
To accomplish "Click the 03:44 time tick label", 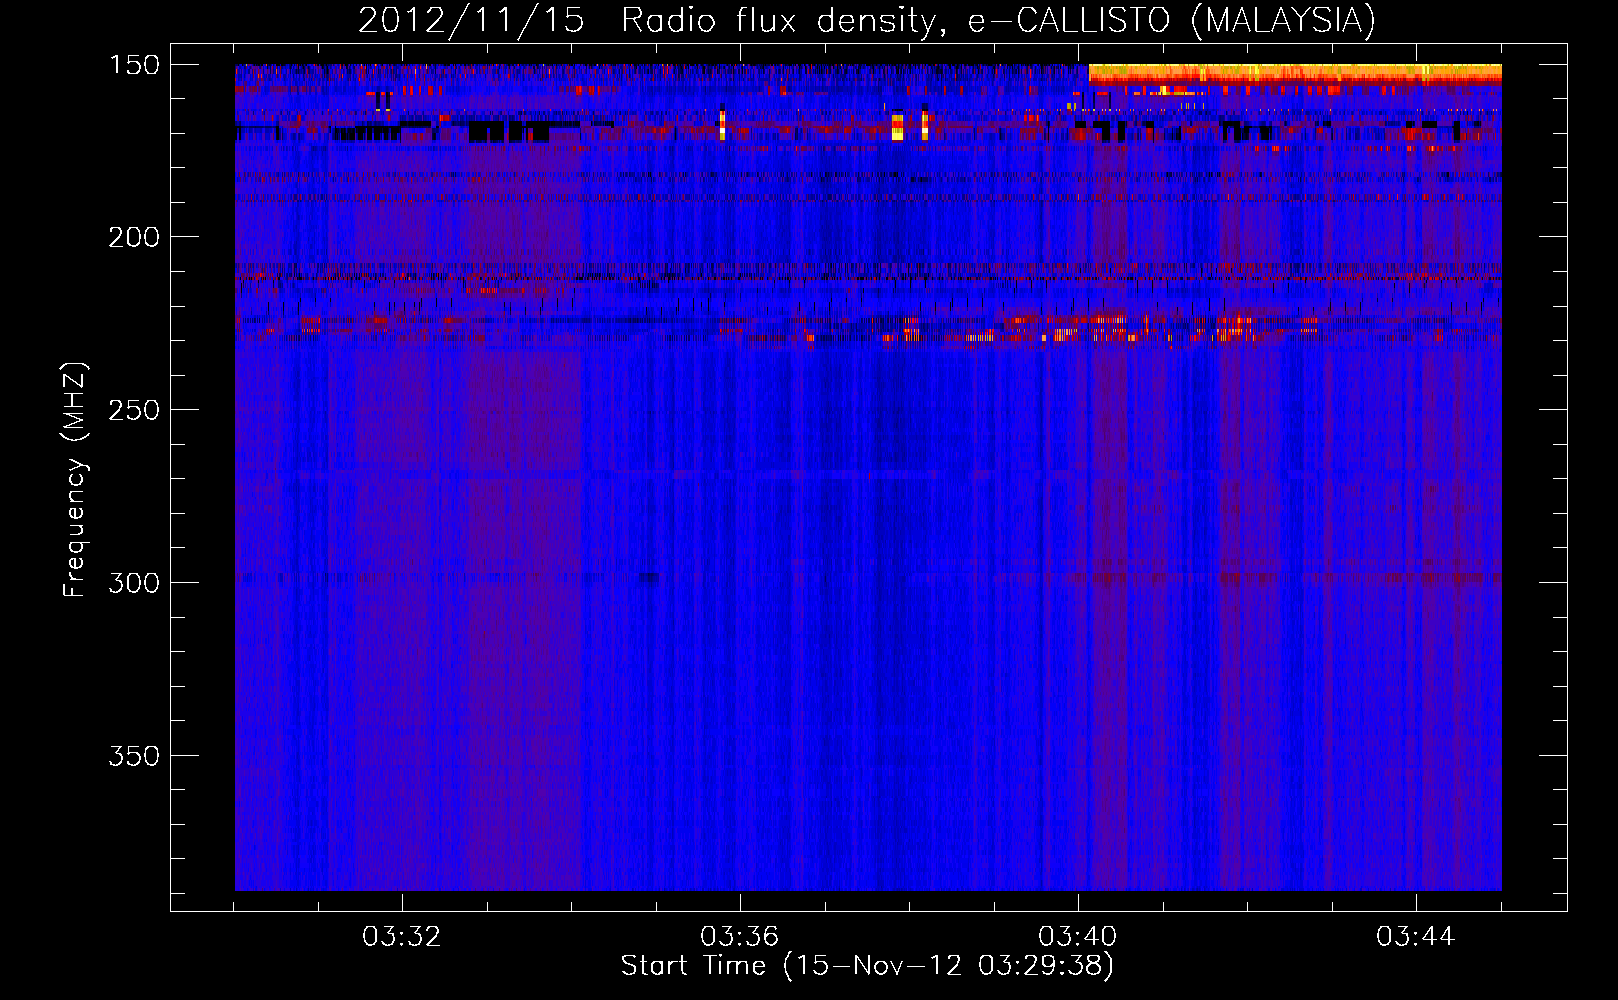I will pos(1416,937).
